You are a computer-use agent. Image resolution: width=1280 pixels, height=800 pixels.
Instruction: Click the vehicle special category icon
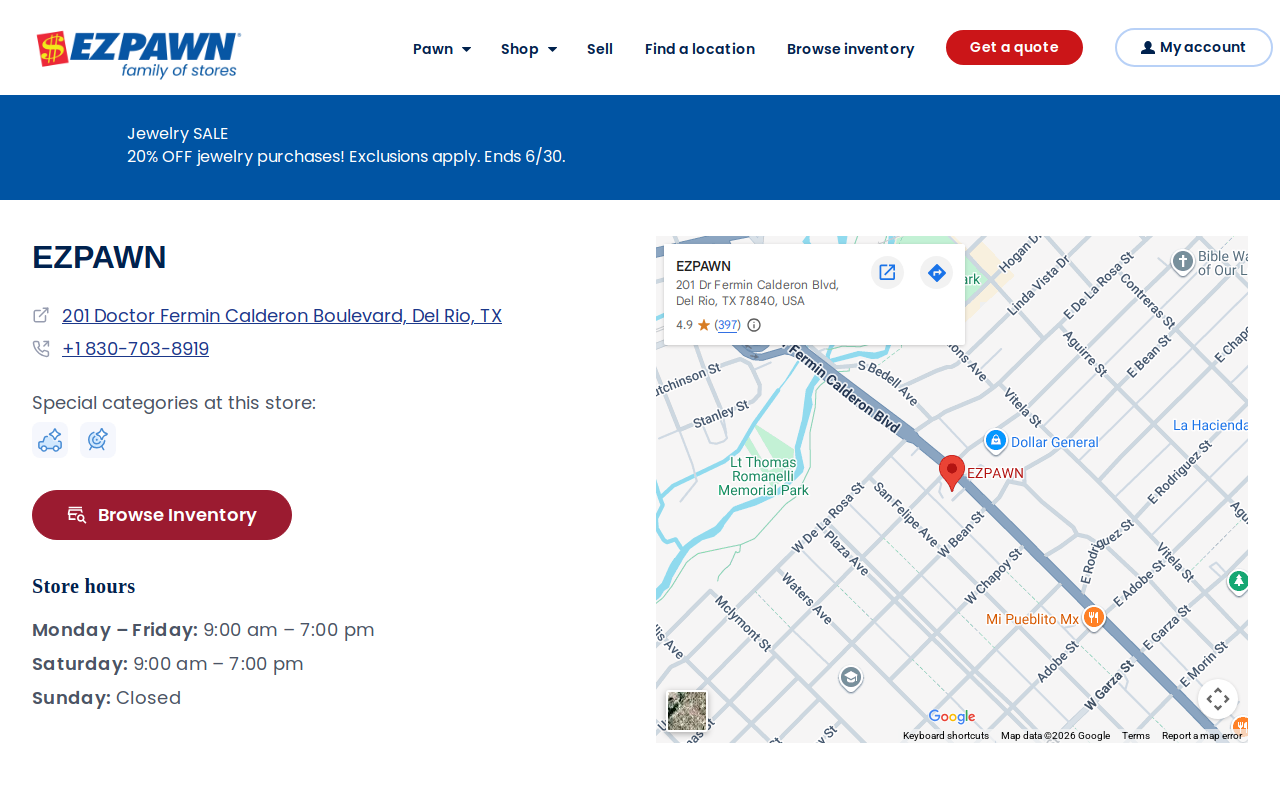pyautogui.click(x=50, y=440)
